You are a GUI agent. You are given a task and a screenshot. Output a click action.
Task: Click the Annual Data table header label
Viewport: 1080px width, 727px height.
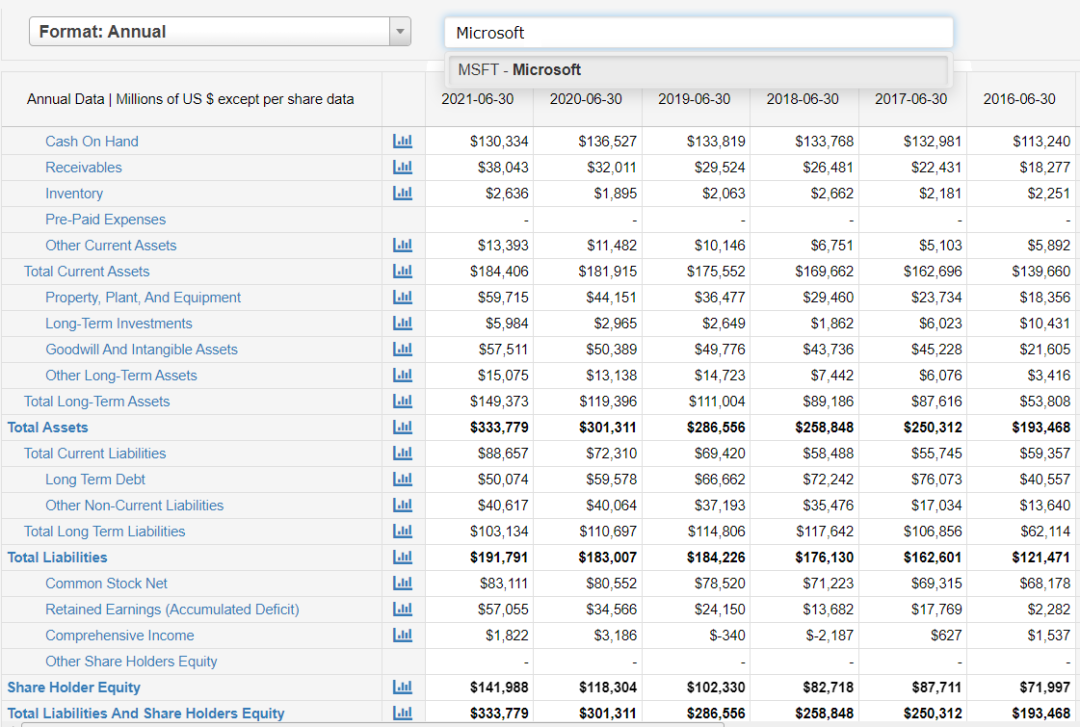(191, 99)
